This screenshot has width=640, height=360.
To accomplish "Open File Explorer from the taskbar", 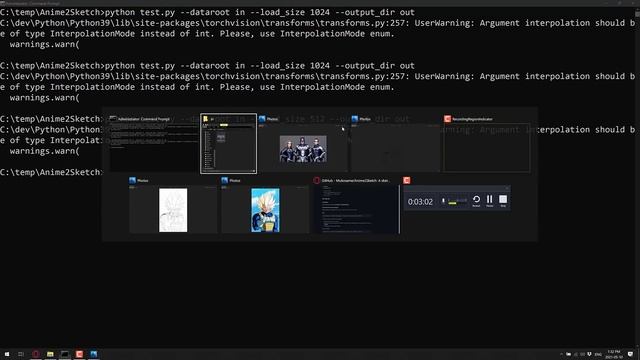I will 50,354.
